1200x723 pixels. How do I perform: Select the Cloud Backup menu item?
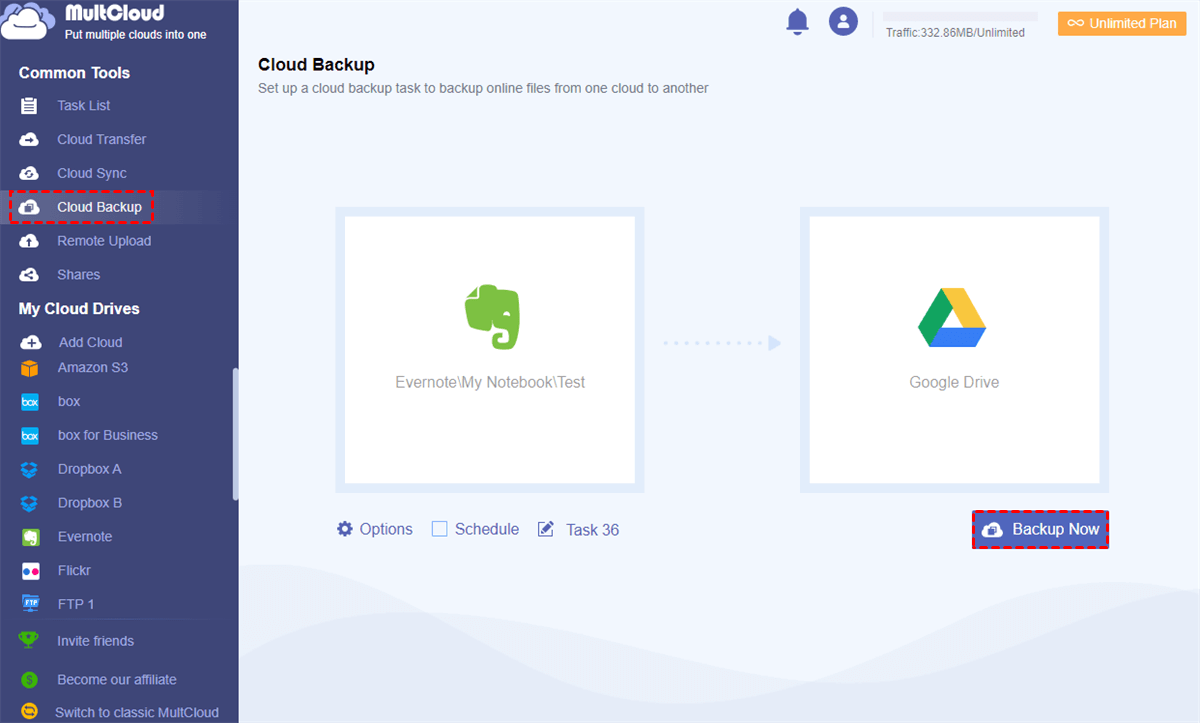click(x=99, y=207)
